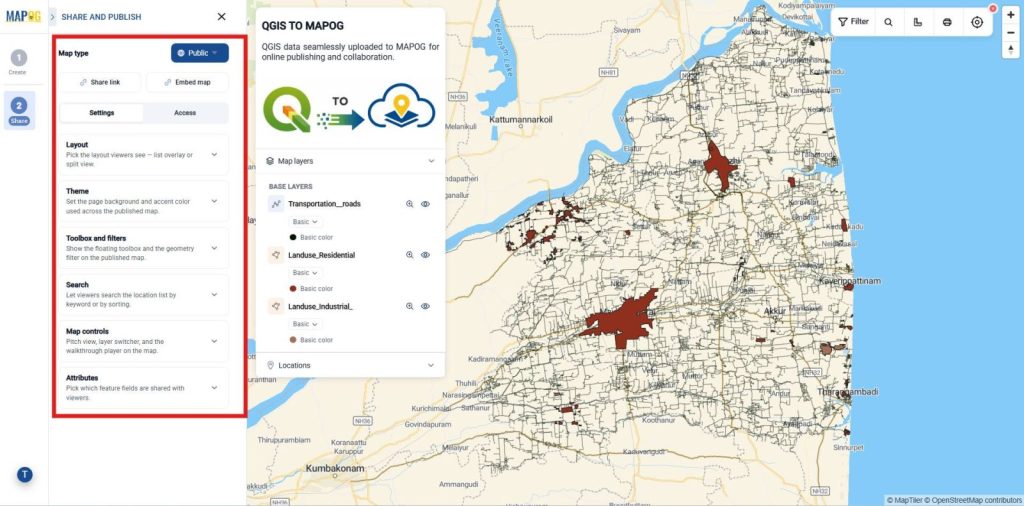1024x506 pixels.
Task: Open the Public map type dropdown
Action: tap(200, 53)
